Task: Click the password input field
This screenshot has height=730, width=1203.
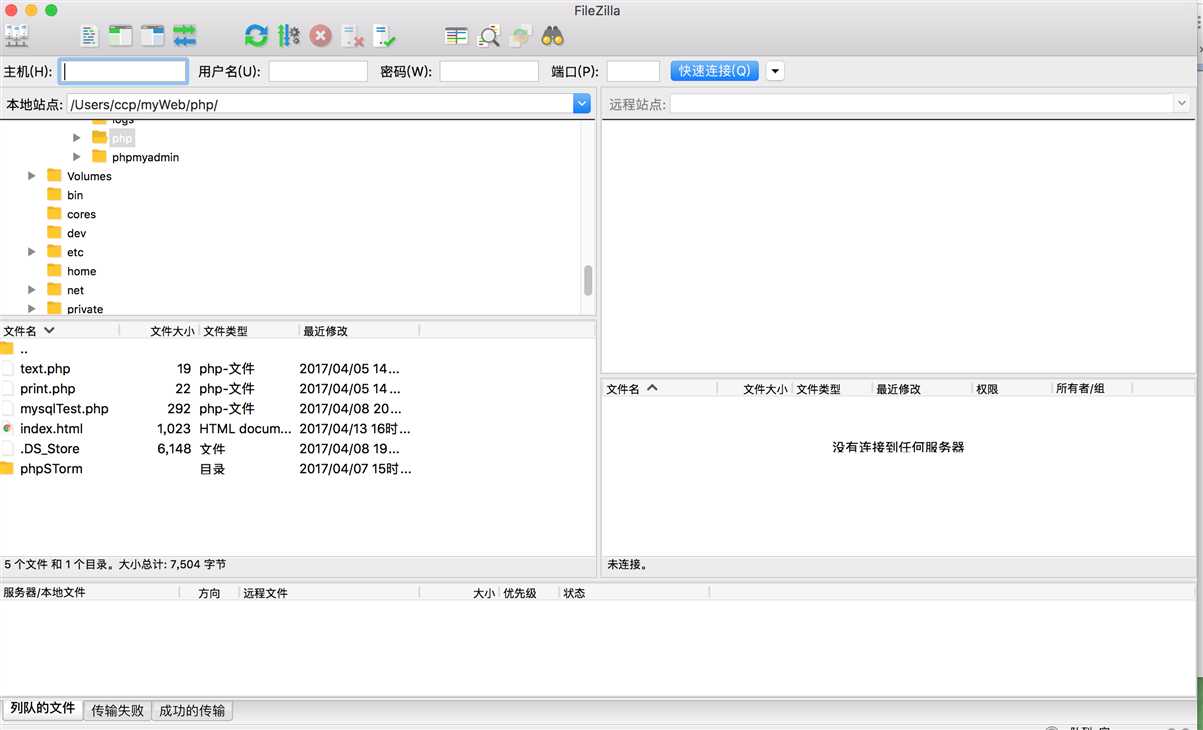Action: [x=489, y=71]
